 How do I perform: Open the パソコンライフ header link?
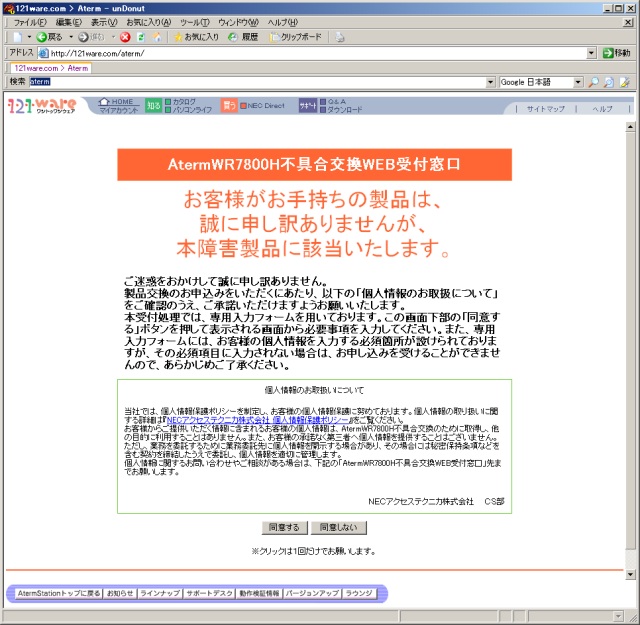[189, 110]
